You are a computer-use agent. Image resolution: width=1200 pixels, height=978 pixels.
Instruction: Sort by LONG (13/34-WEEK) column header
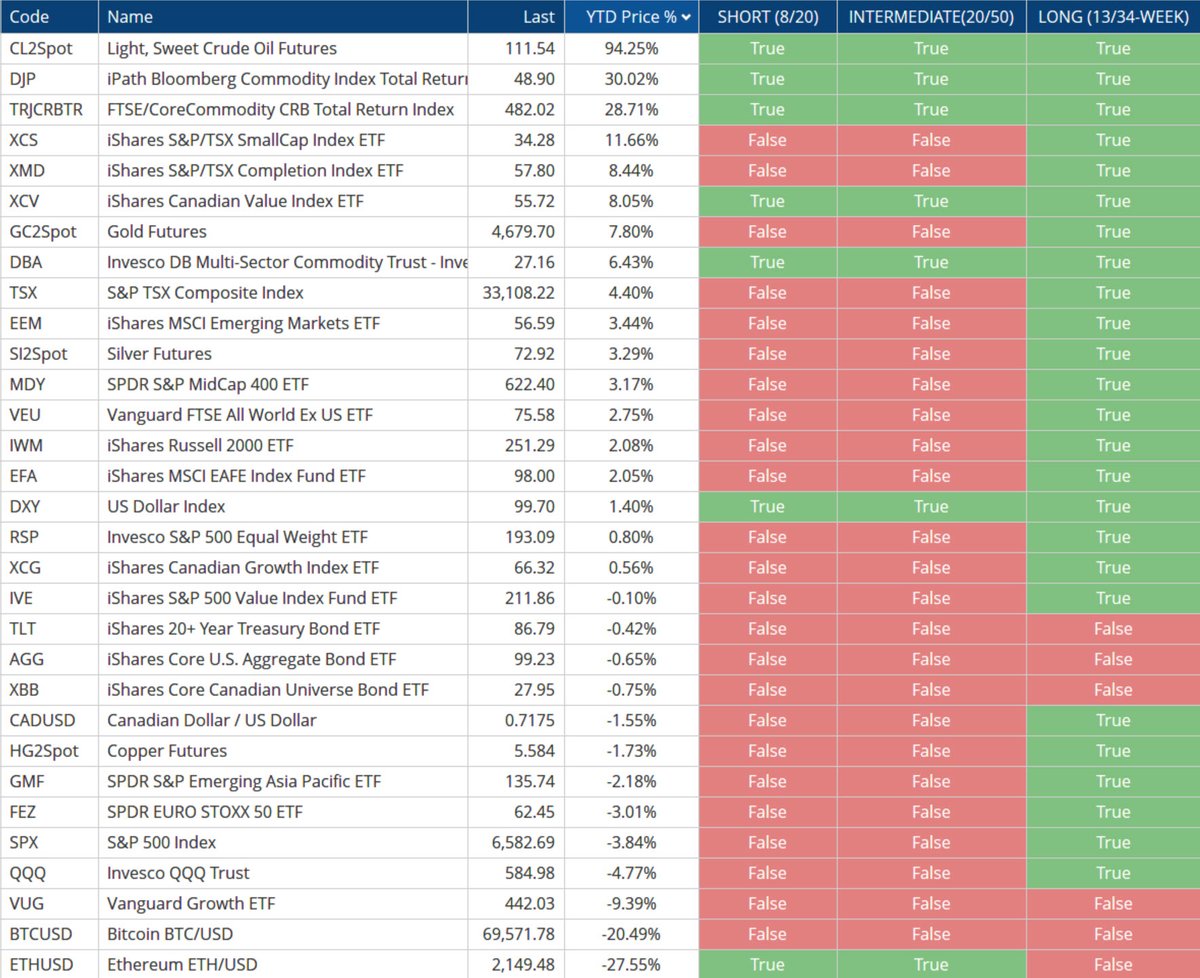[1113, 16]
